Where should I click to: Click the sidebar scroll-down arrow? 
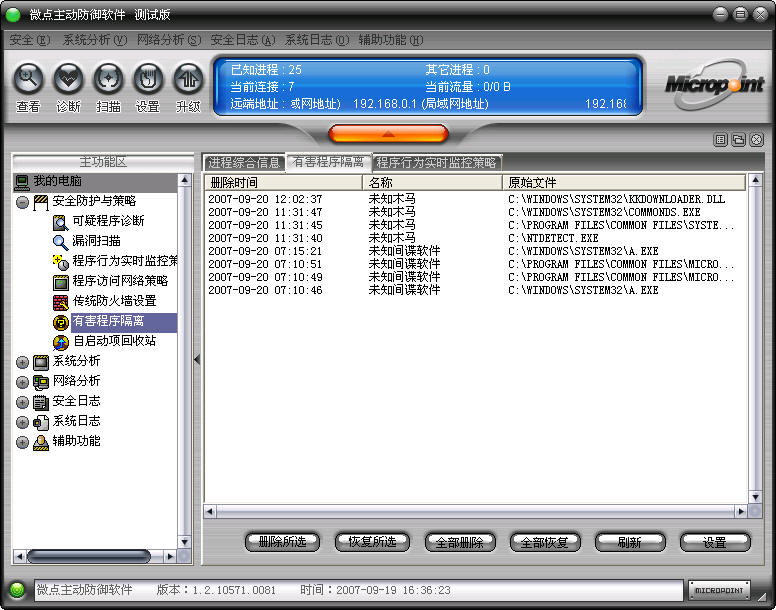(185, 542)
